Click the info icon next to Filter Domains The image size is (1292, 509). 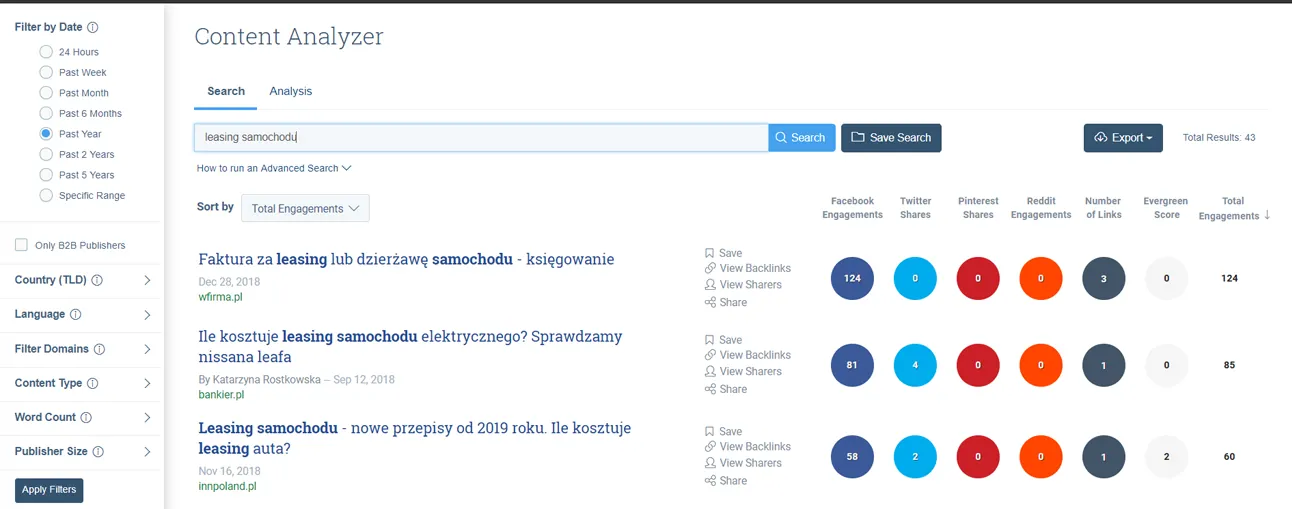point(99,349)
